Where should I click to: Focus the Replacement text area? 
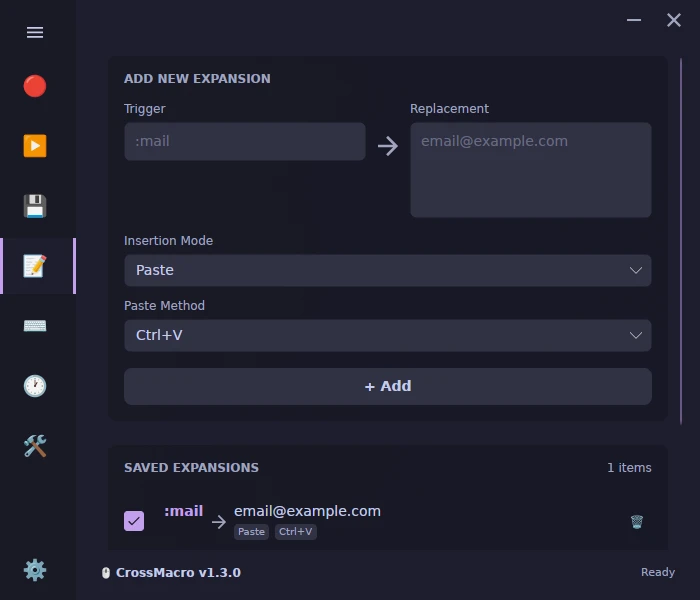click(x=531, y=170)
